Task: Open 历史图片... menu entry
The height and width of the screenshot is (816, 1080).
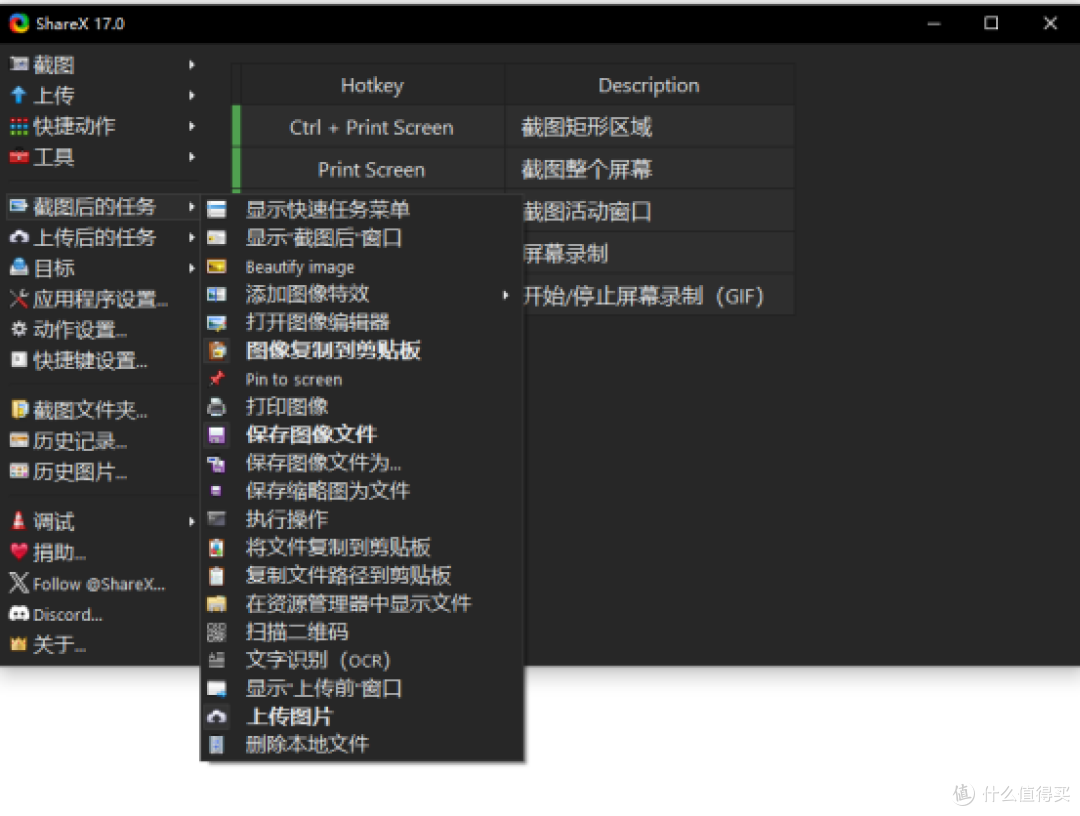Action: tap(102, 472)
